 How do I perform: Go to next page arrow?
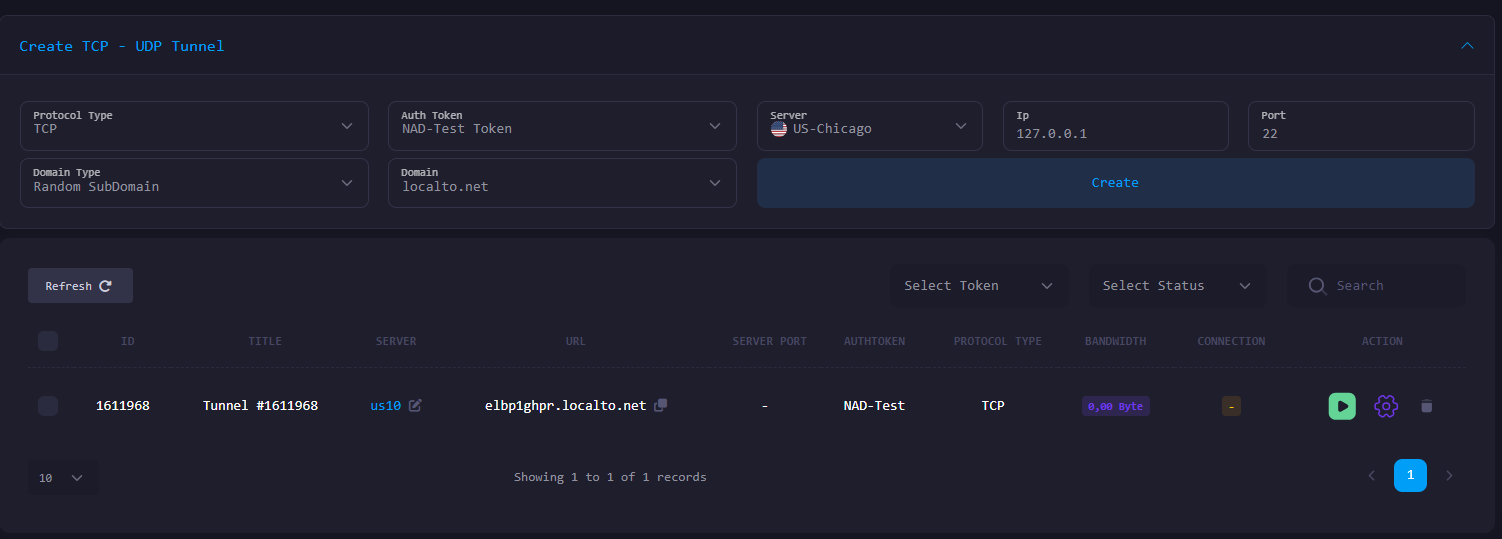click(1449, 475)
